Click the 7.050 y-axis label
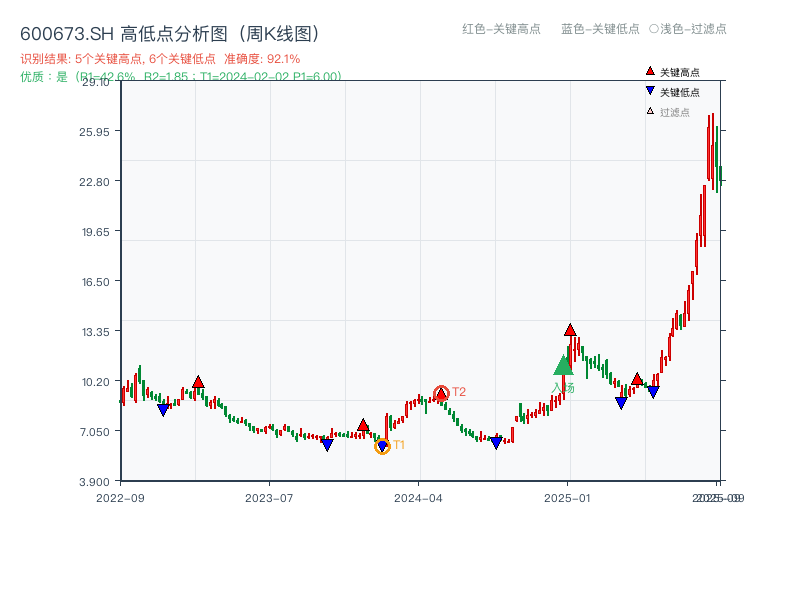 pyautogui.click(x=95, y=432)
